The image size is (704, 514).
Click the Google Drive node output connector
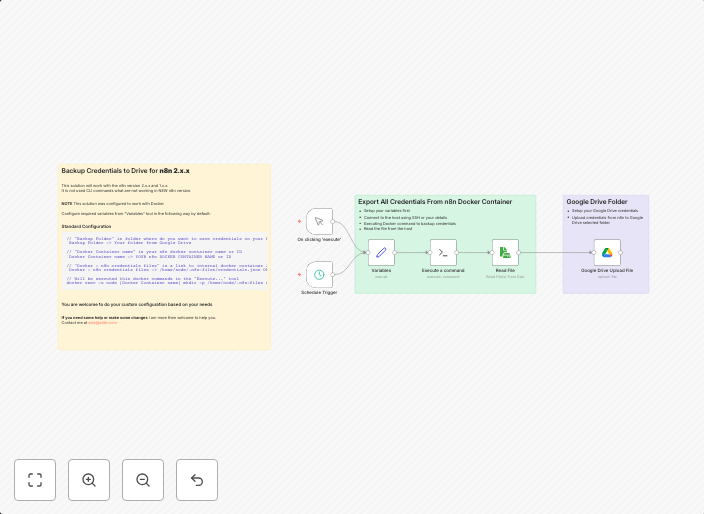[x=620, y=252]
